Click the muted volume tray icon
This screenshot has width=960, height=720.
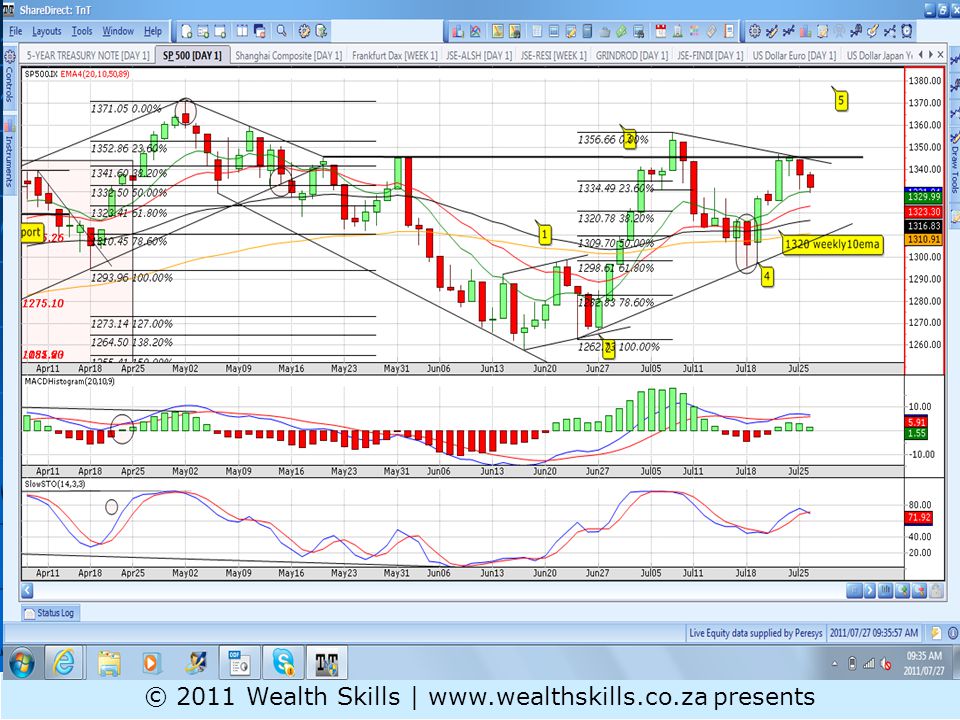[885, 664]
